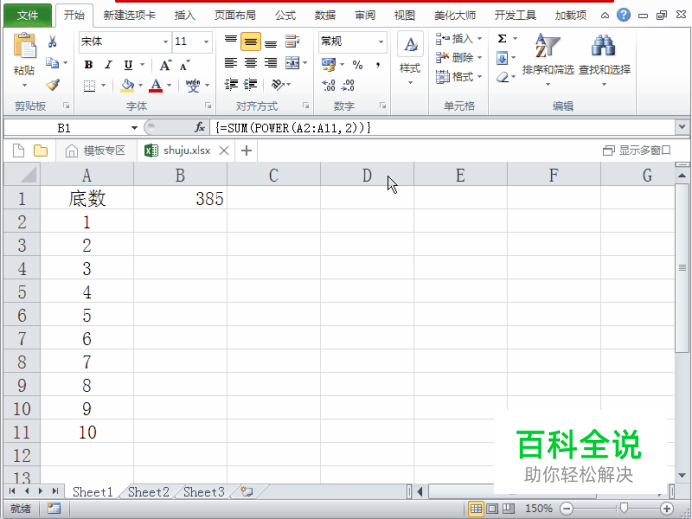The height and width of the screenshot is (519, 692).
Task: Click the fx Insert Function icon
Action: coord(200,128)
